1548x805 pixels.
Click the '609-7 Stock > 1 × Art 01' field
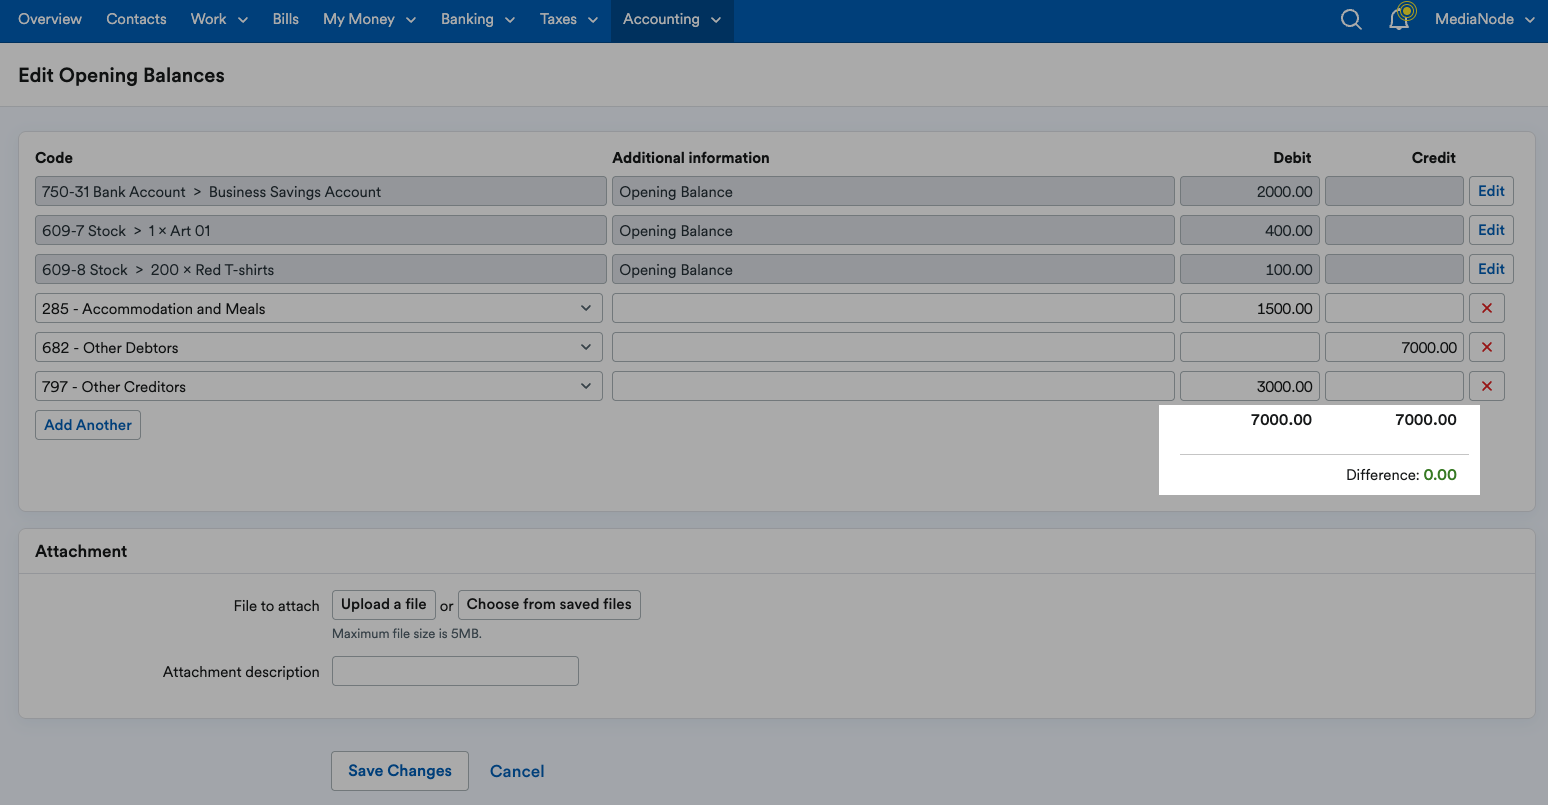pyautogui.click(x=321, y=230)
